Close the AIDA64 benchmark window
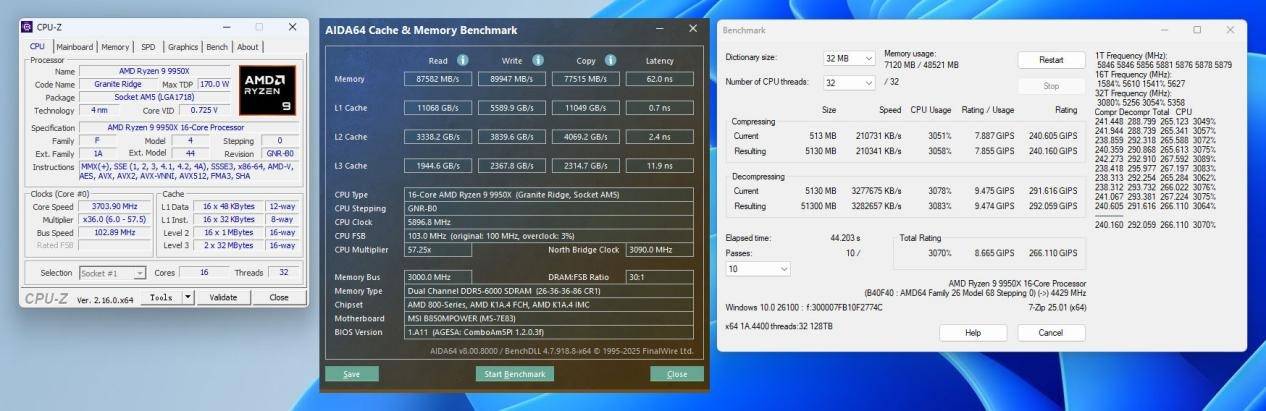 pyautogui.click(x=693, y=29)
